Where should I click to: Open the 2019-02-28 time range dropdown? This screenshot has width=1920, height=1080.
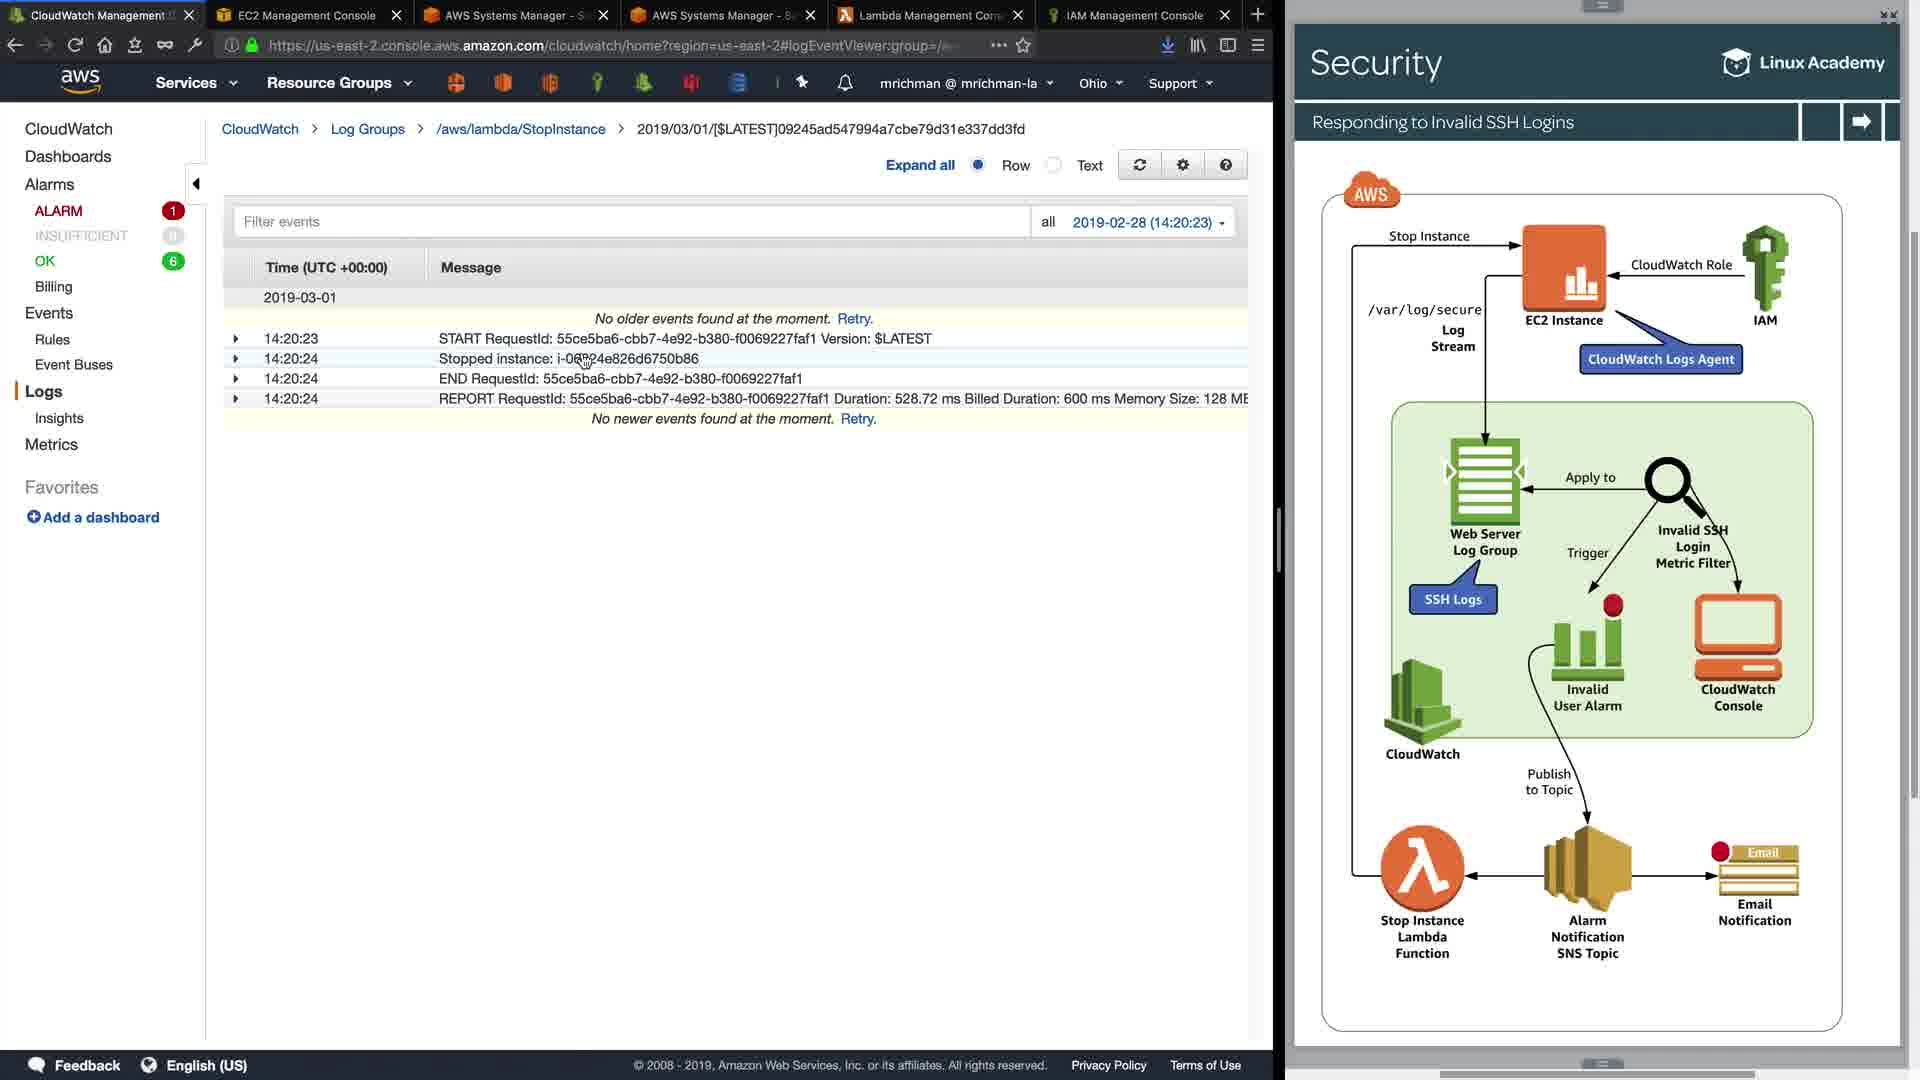pos(1148,223)
